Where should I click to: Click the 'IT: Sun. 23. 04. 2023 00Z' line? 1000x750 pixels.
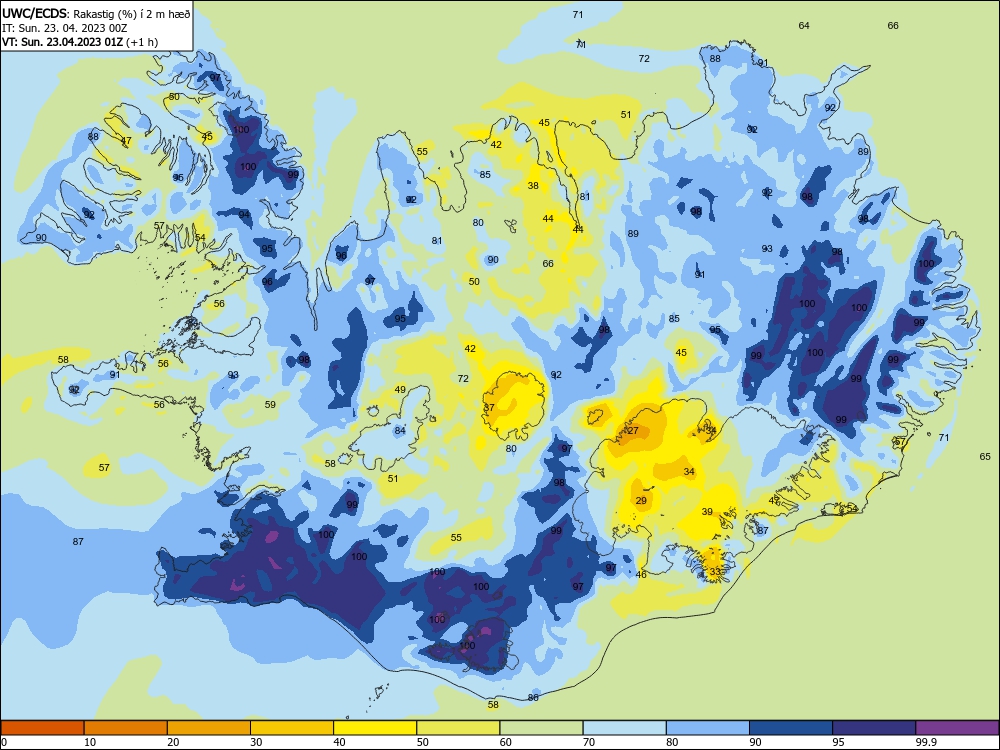(x=64, y=28)
